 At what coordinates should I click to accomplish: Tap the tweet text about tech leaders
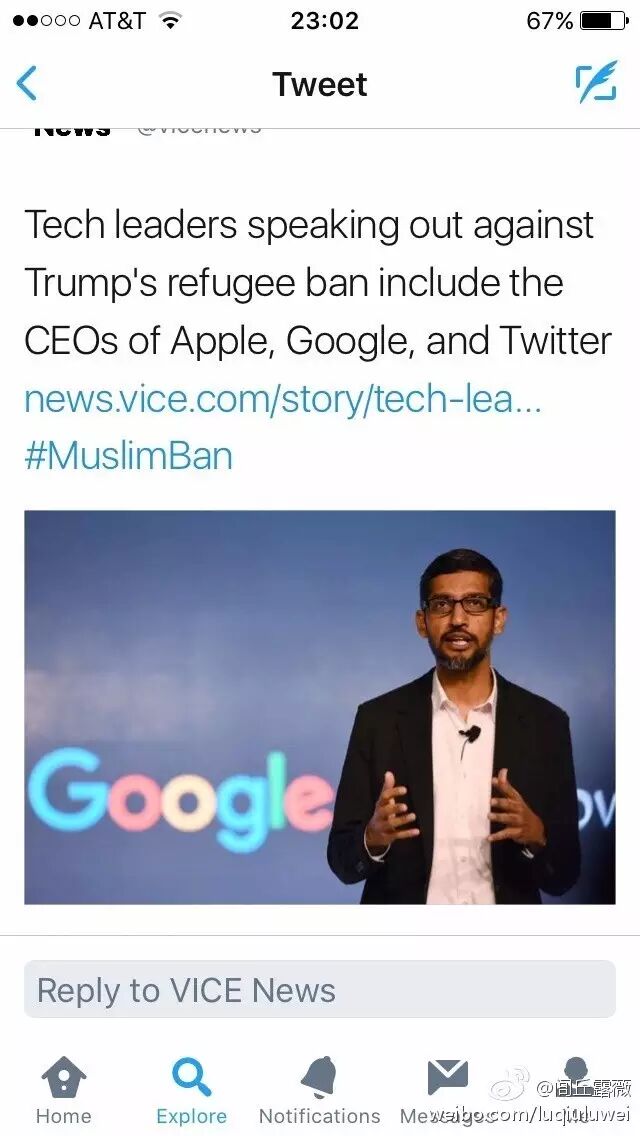(317, 283)
